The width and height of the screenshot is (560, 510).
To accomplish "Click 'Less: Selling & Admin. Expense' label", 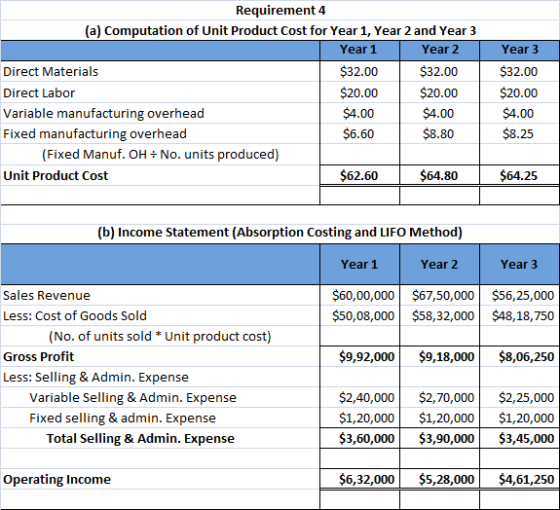I will tap(96, 378).
